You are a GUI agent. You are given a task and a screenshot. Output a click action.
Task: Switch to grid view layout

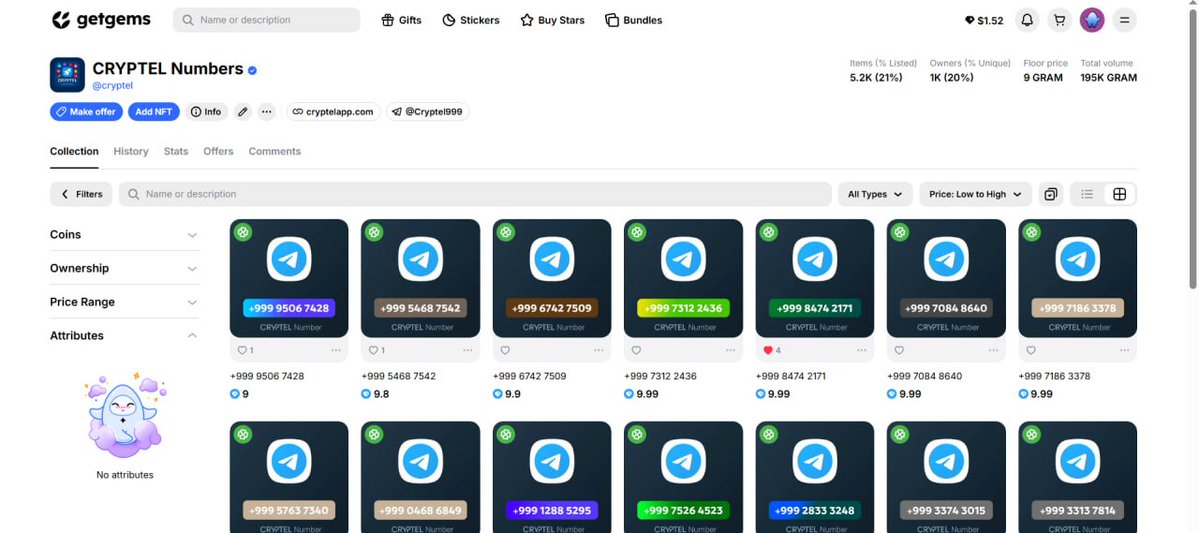[1119, 194]
